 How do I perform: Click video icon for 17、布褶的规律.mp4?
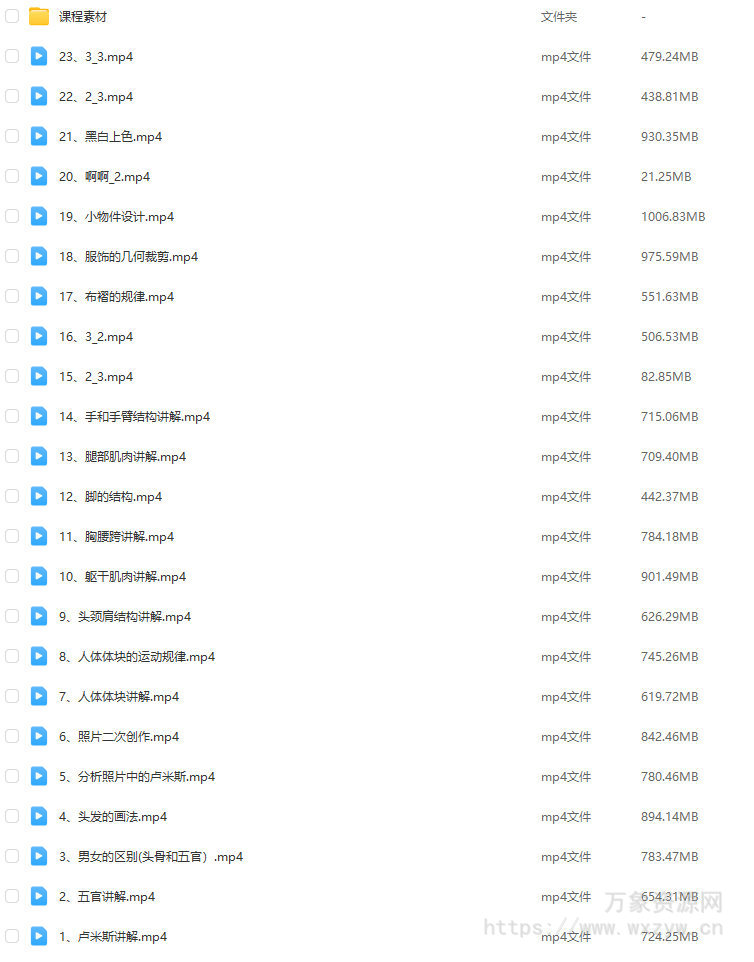point(39,296)
